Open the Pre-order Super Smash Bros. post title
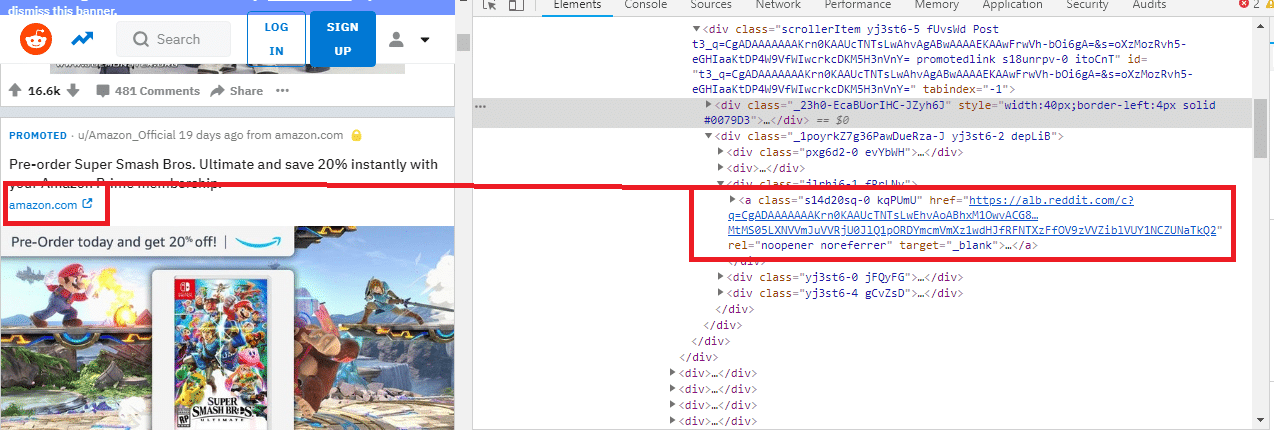 pyautogui.click(x=224, y=174)
